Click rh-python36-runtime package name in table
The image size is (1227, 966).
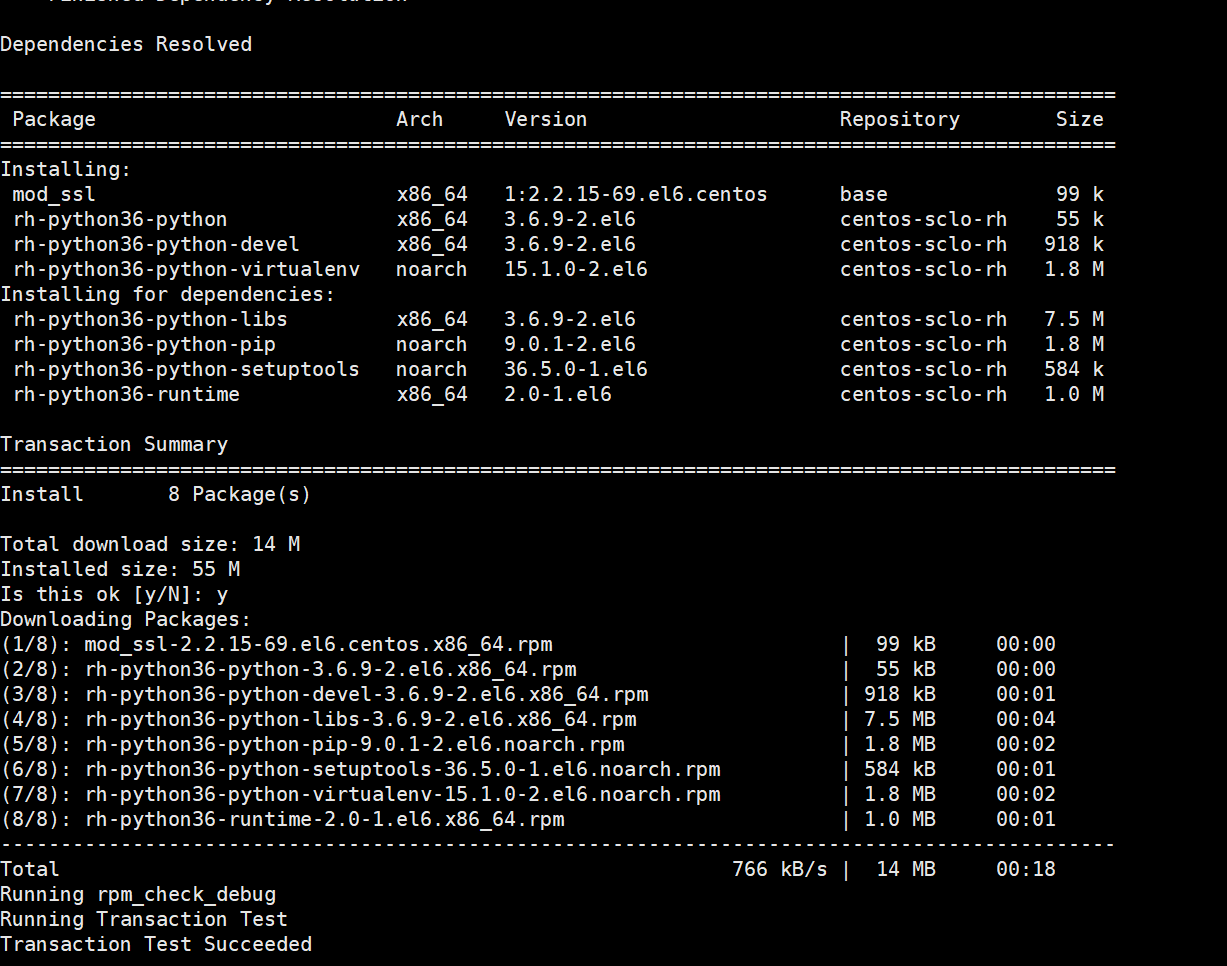126,394
